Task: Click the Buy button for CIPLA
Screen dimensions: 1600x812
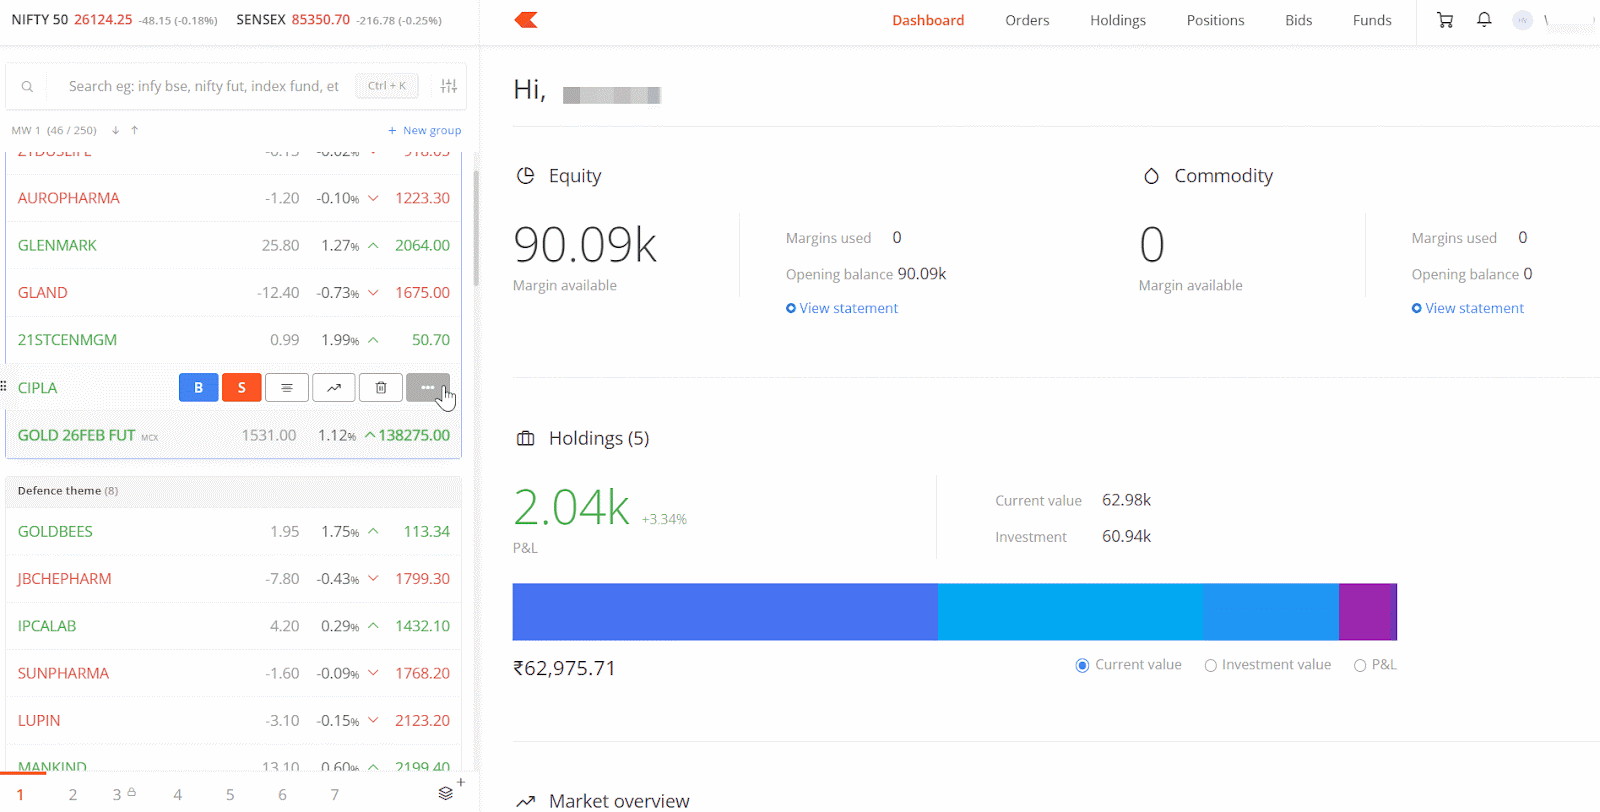Action: click(198, 387)
